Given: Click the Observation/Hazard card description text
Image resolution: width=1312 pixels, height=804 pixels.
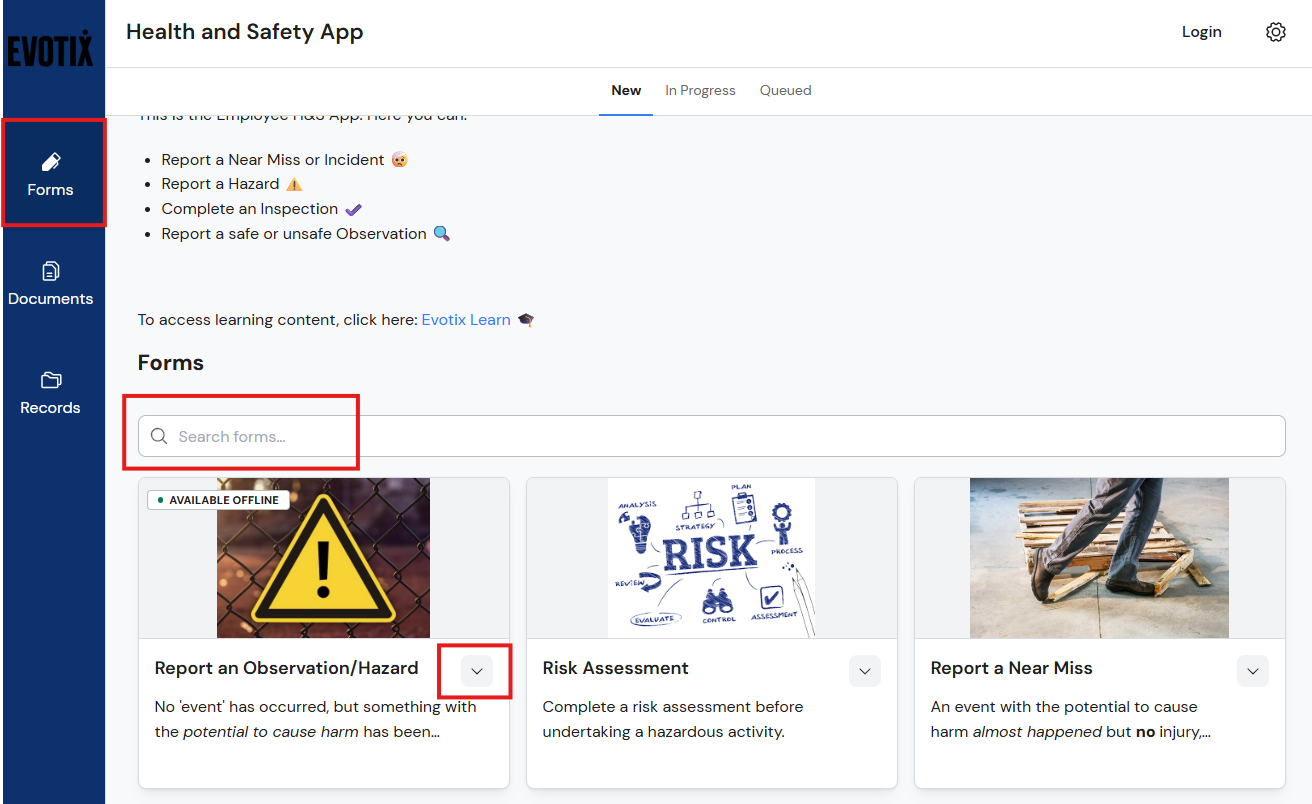Looking at the screenshot, I should pyautogui.click(x=316, y=719).
